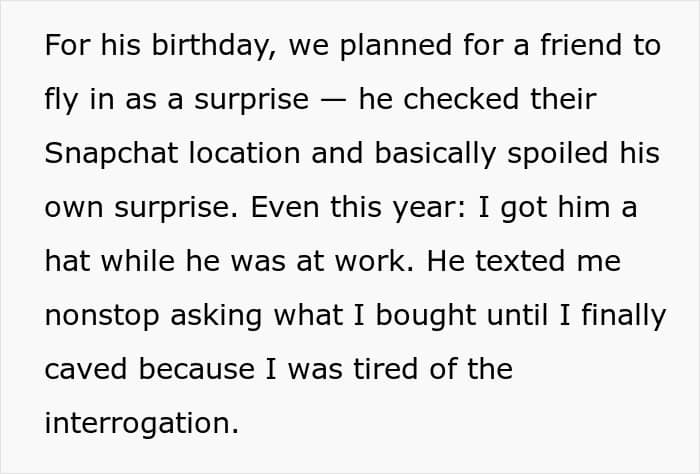Screen dimensions: 700x474
Task: Click the word "Snapchat"
Action: [110, 154]
